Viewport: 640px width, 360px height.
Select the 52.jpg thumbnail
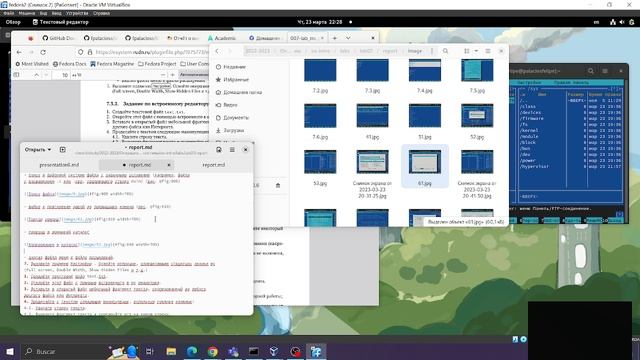(477, 116)
